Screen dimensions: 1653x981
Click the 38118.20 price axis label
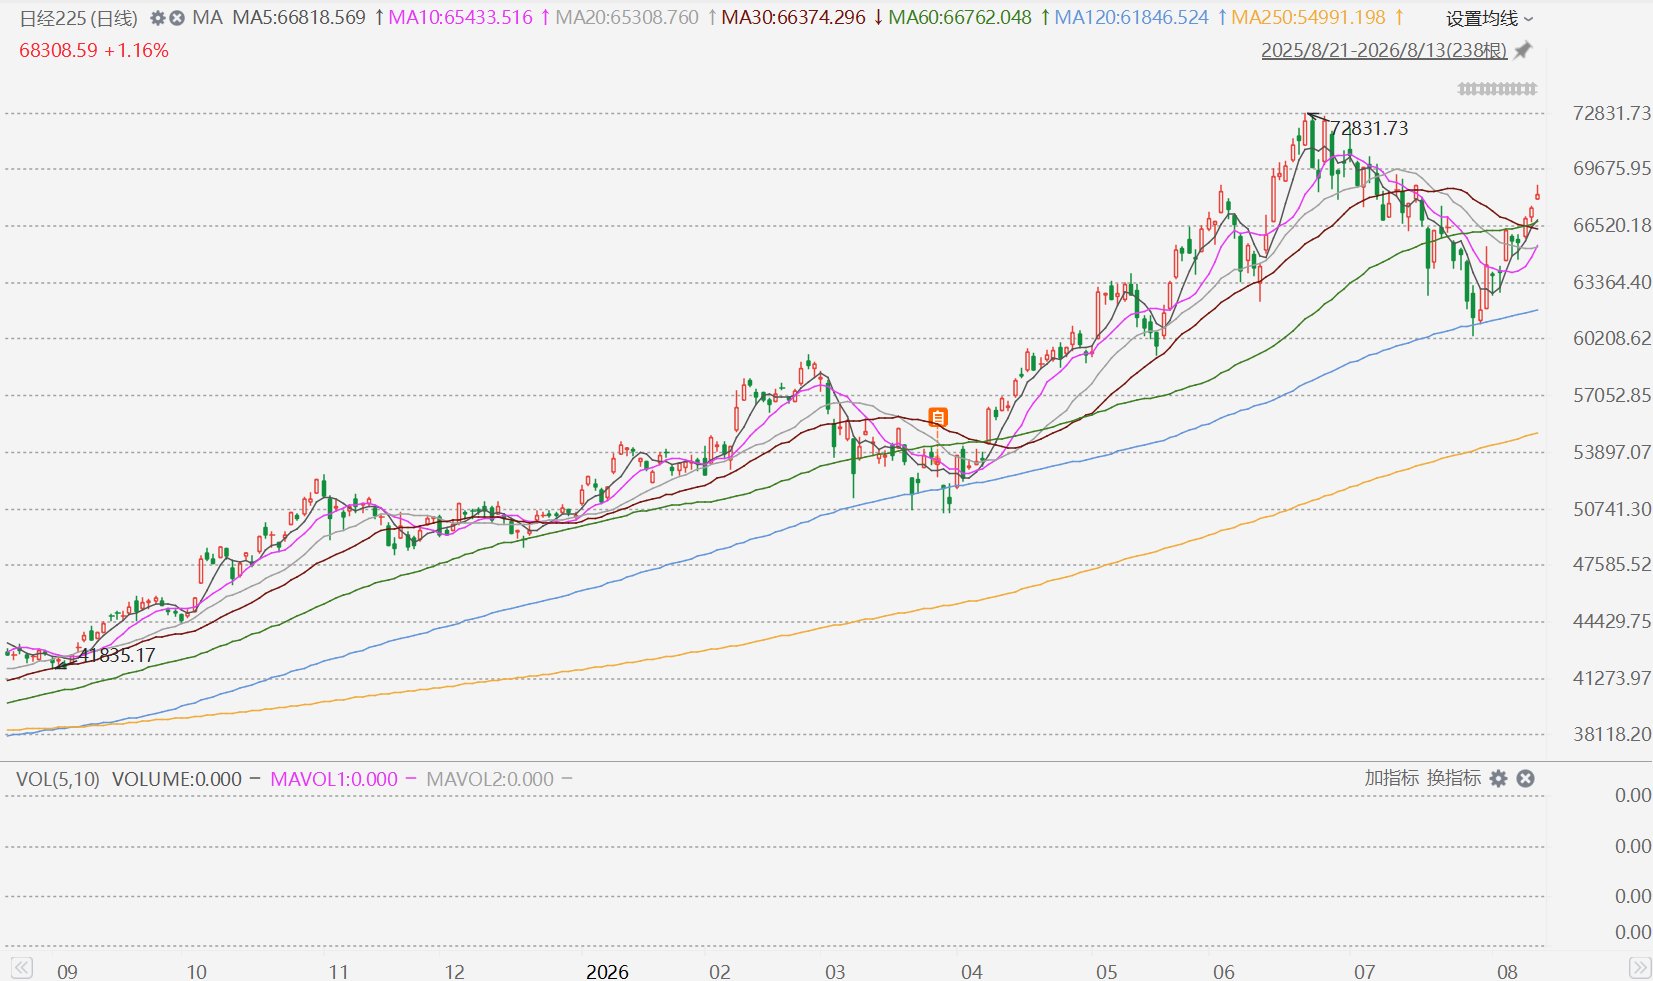[1612, 734]
